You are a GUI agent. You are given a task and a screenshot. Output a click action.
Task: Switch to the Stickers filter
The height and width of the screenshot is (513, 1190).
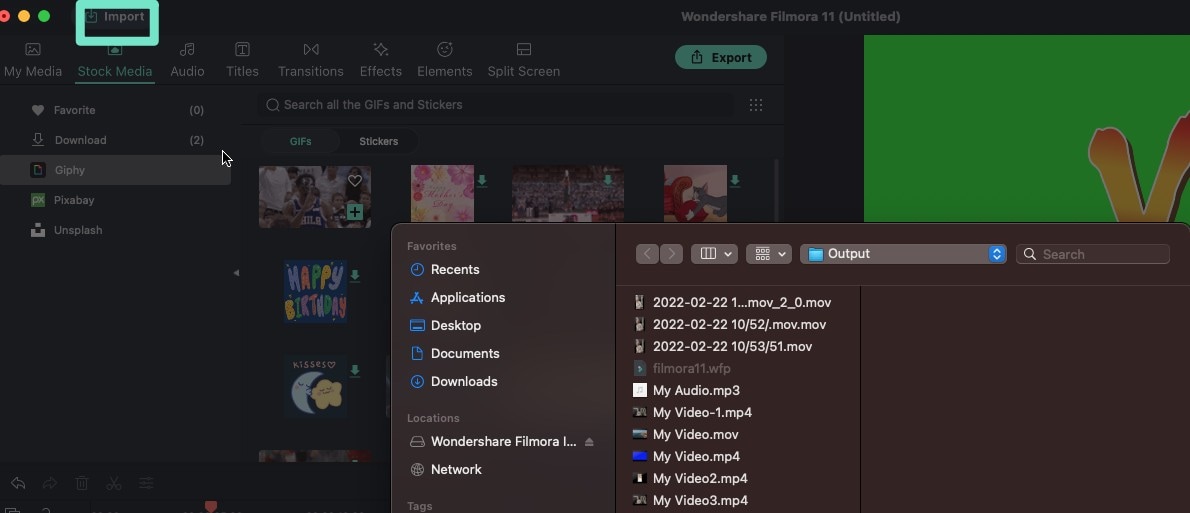pos(379,141)
